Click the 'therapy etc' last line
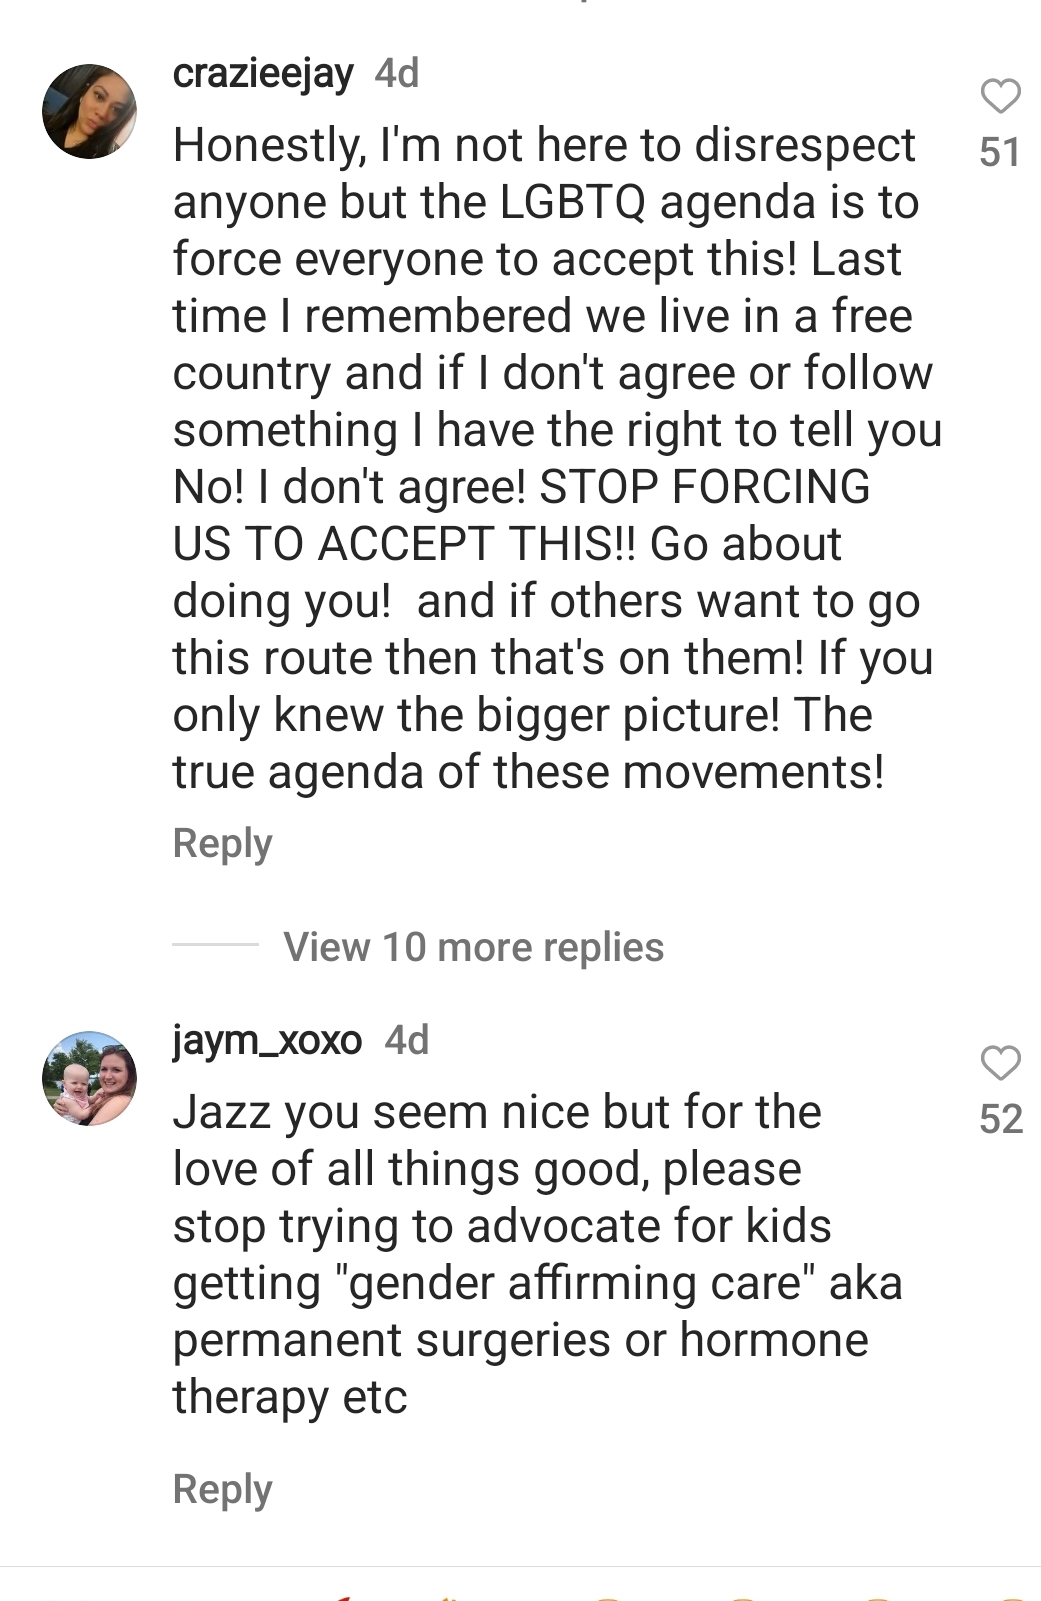The height and width of the screenshot is (1601, 1041). coord(290,1398)
